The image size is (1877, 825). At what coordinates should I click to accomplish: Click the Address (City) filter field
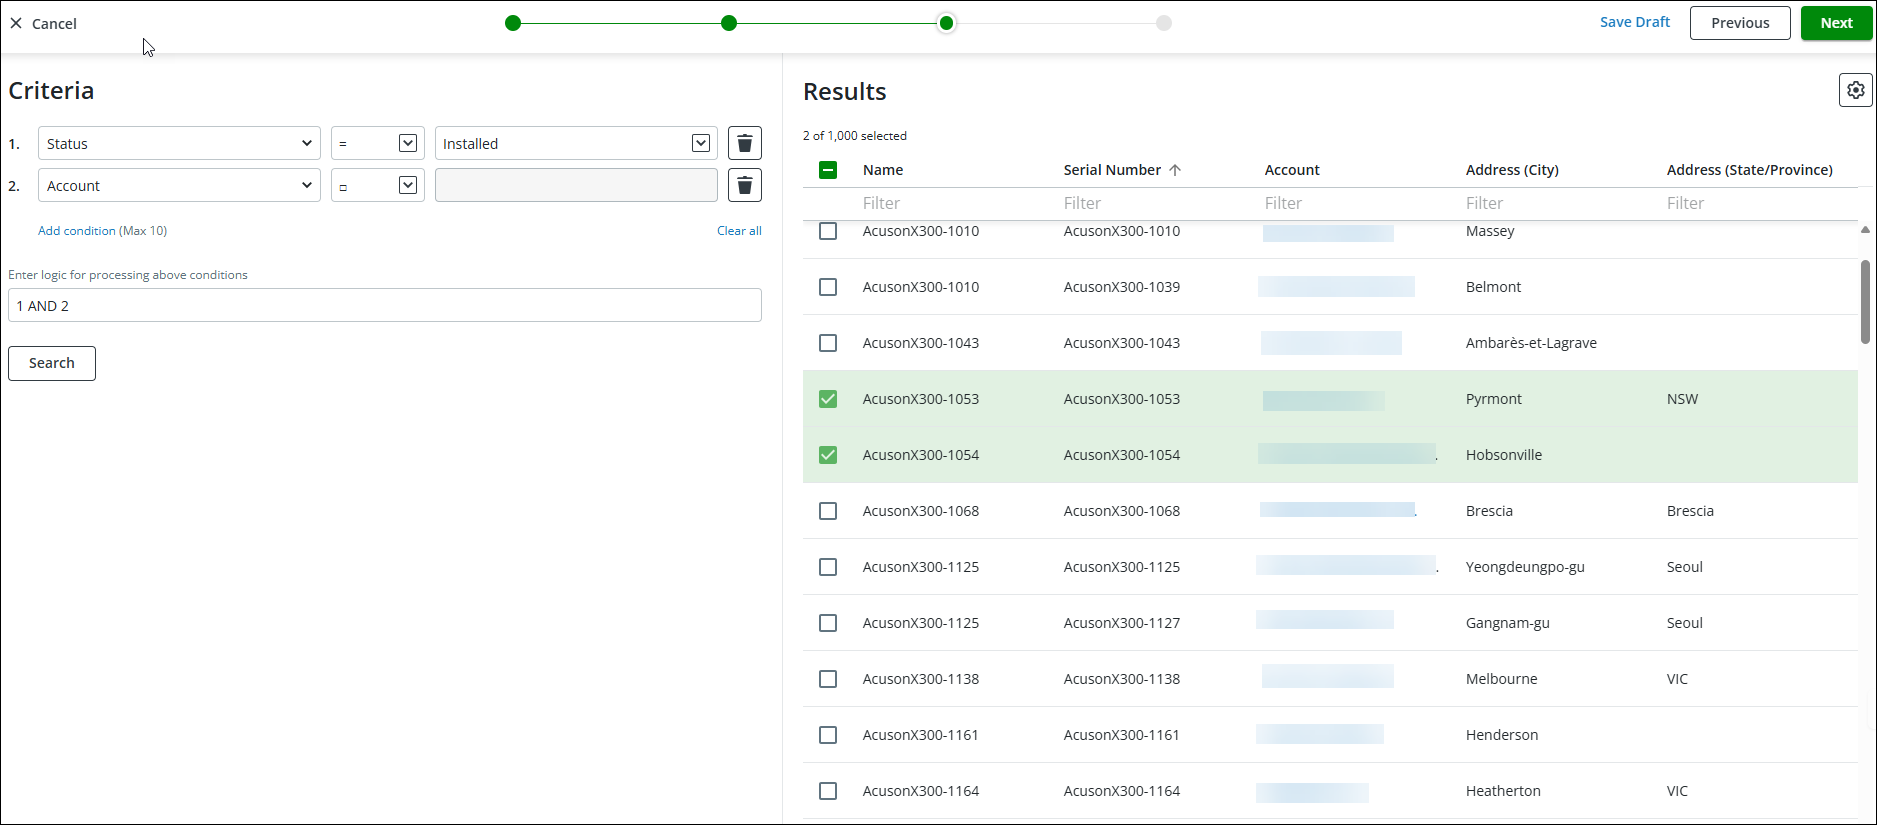1558,203
